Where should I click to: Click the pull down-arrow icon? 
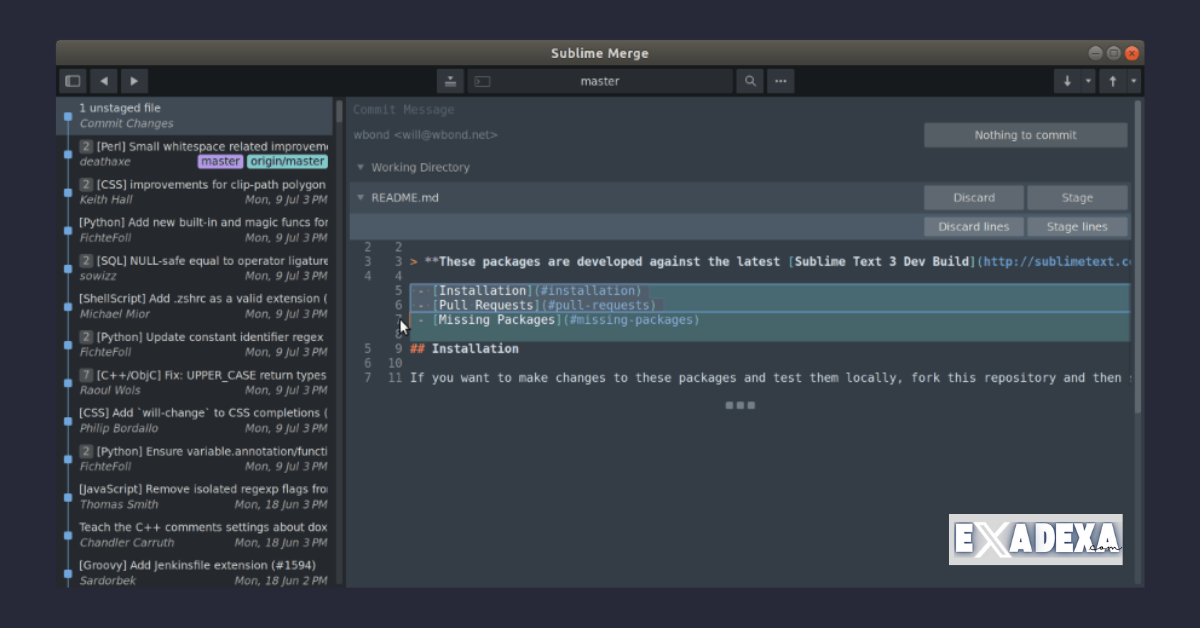tap(1068, 81)
